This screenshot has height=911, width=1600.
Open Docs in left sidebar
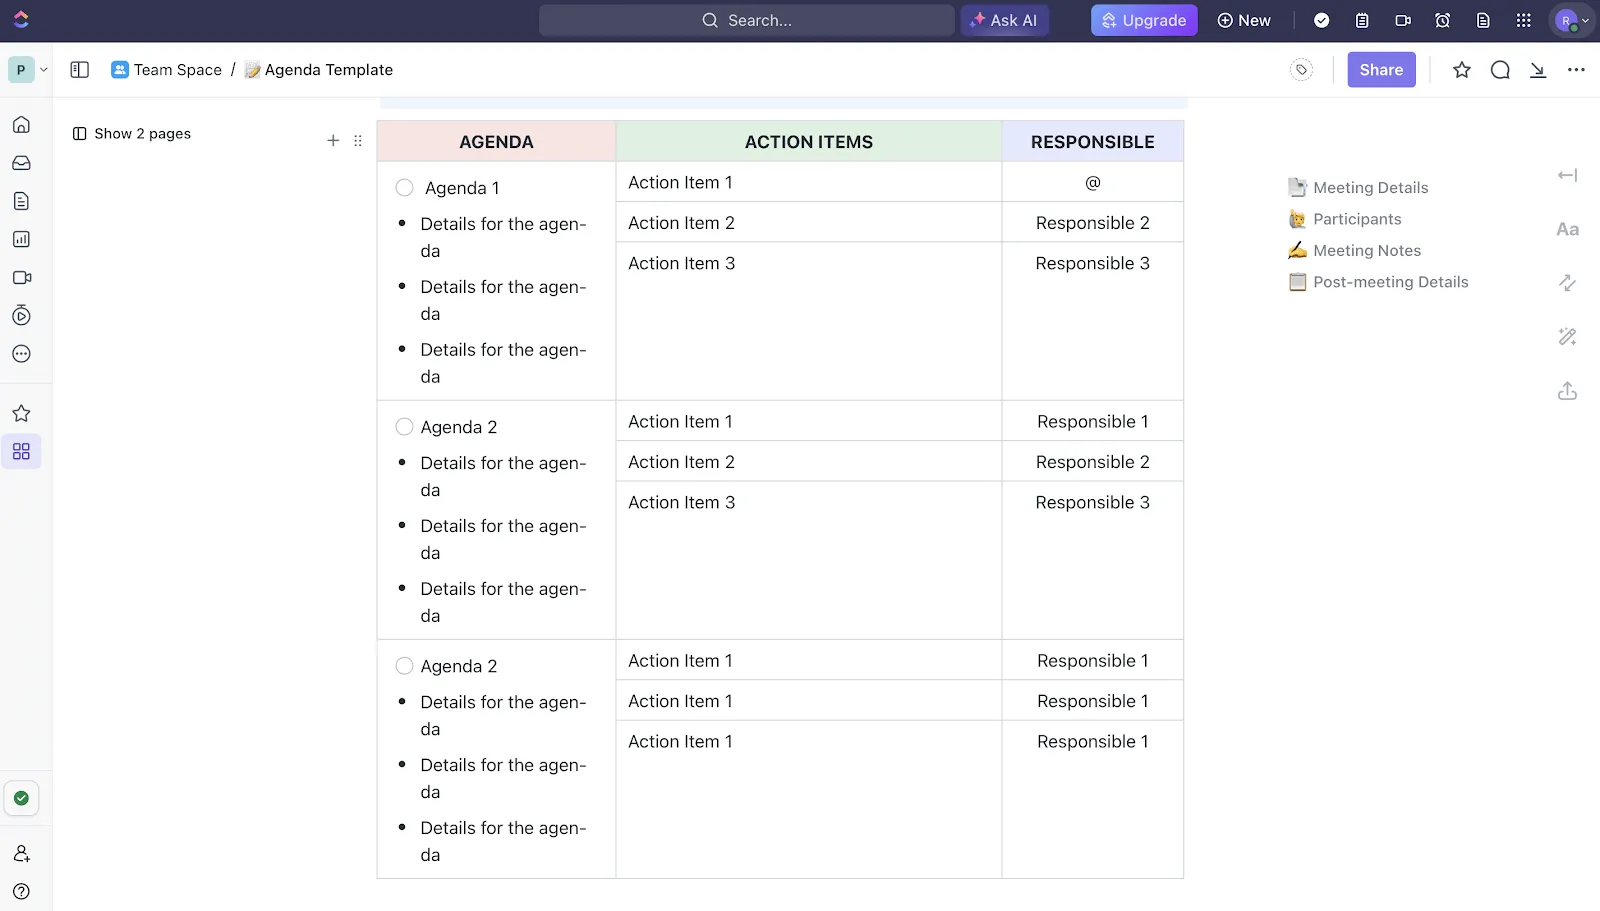tap(21, 201)
